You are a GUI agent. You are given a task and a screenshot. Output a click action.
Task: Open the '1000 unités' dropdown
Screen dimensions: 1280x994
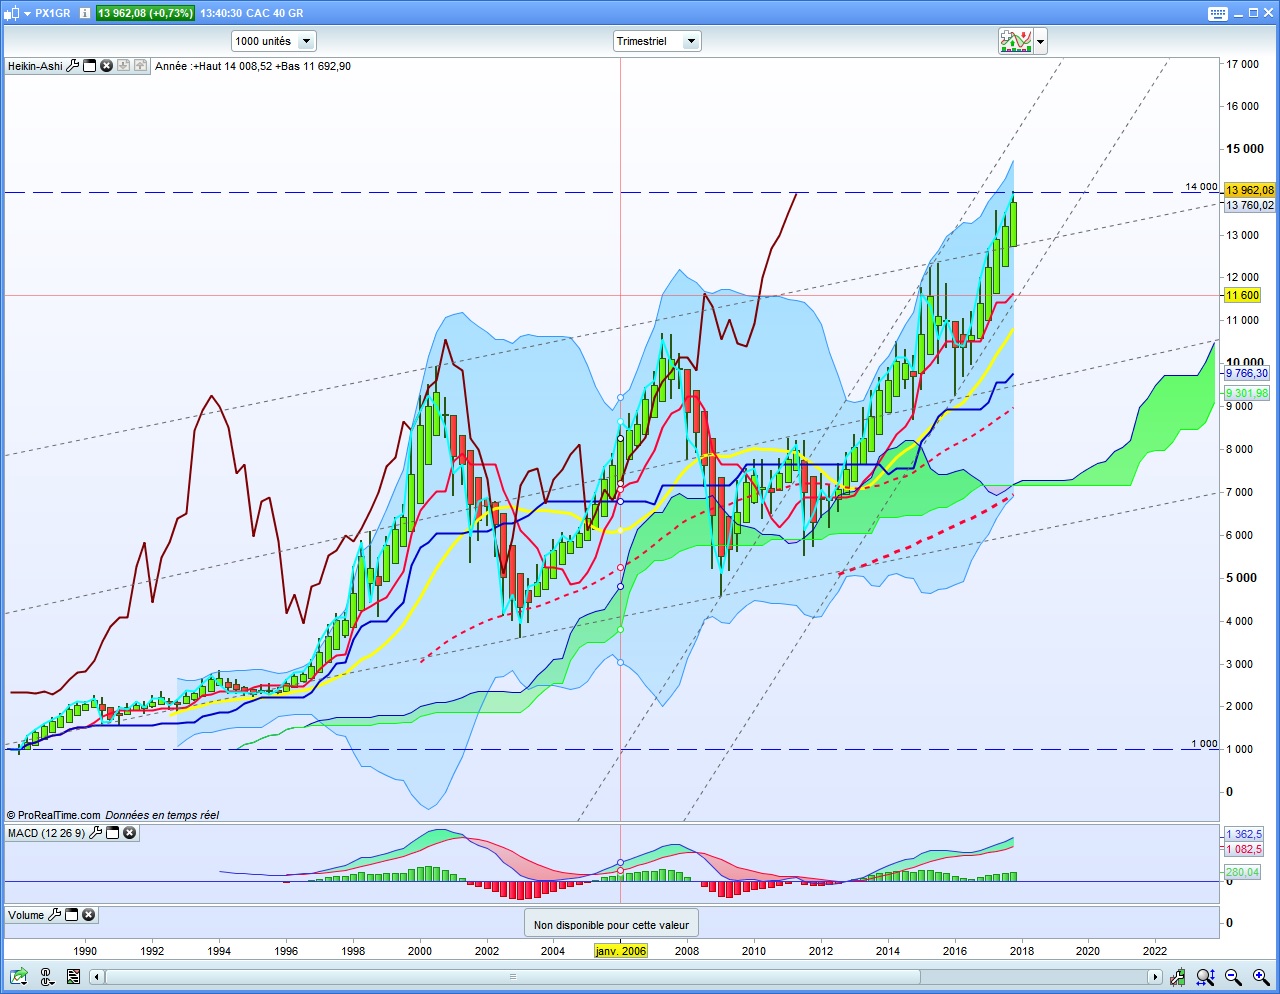pos(274,41)
